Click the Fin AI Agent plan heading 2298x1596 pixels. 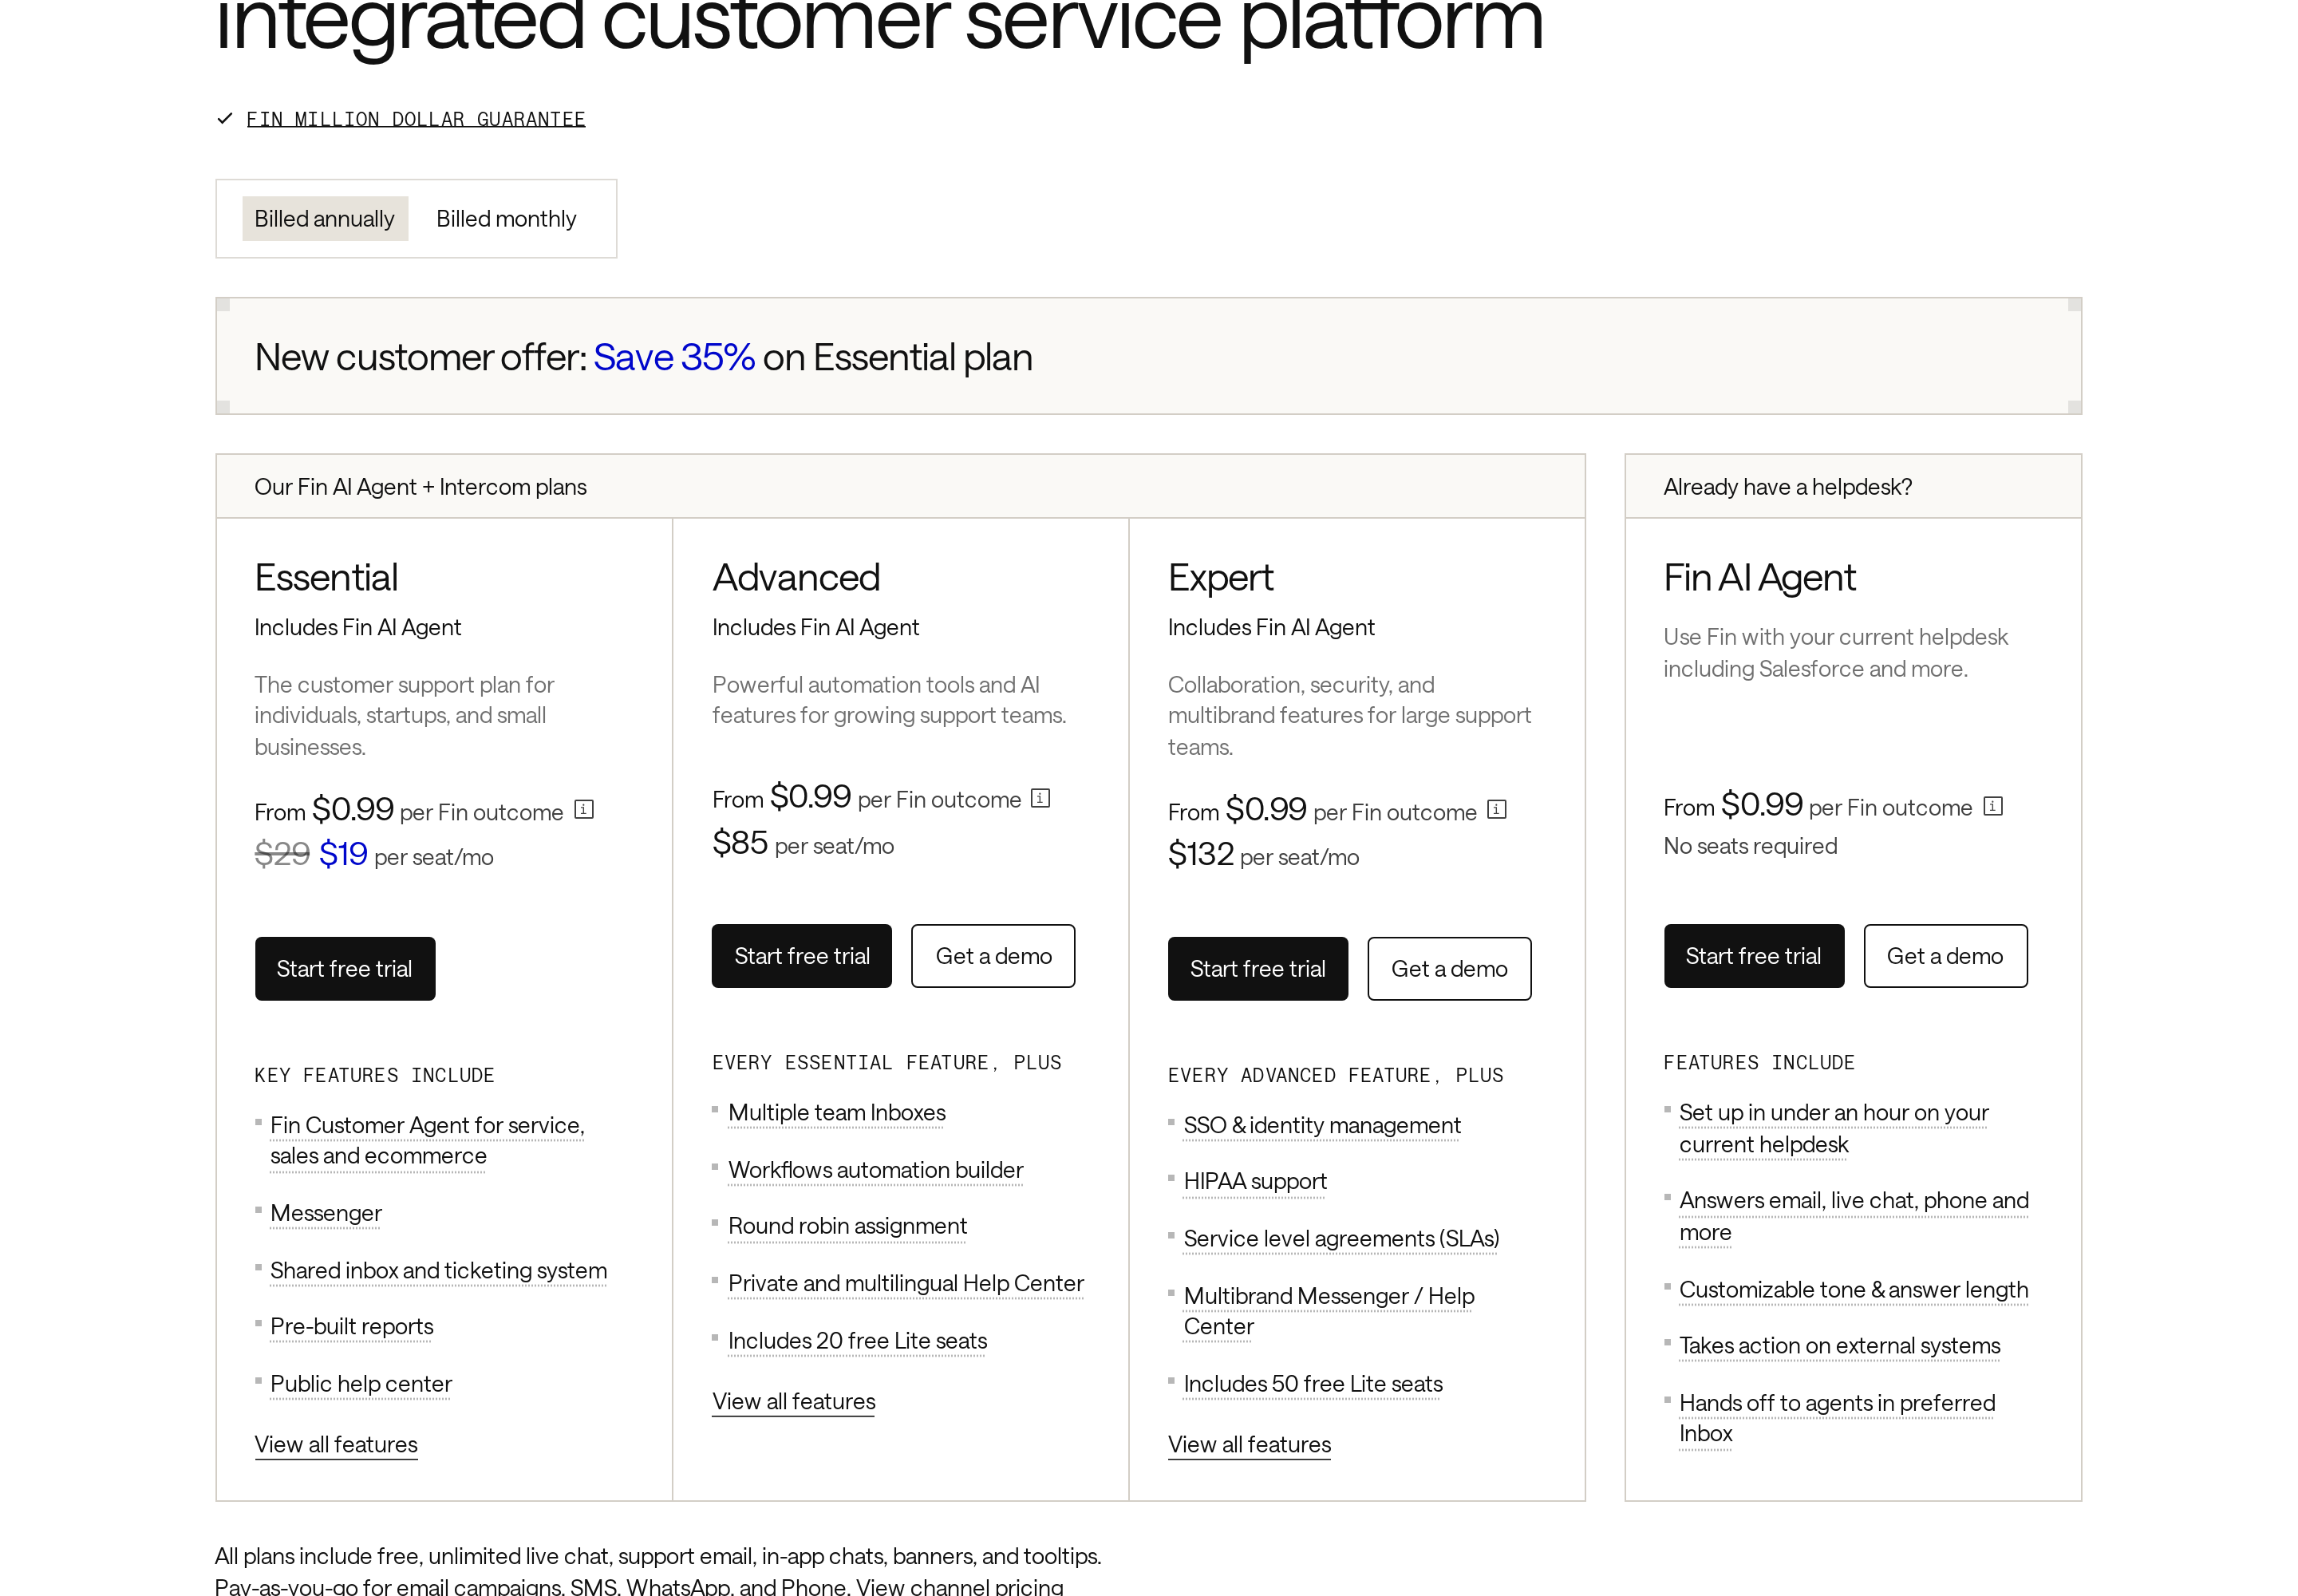pos(1759,578)
